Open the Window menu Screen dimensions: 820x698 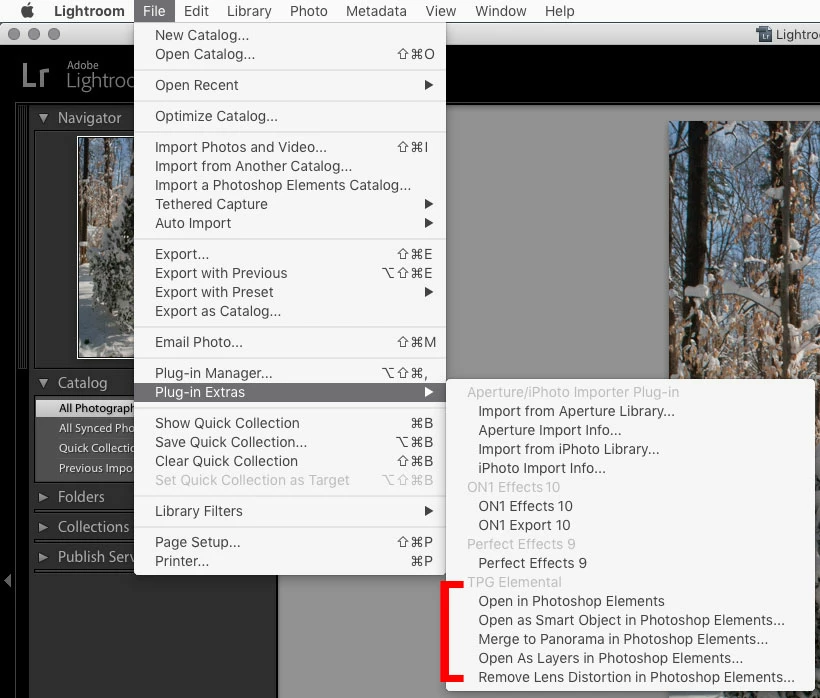pos(500,11)
